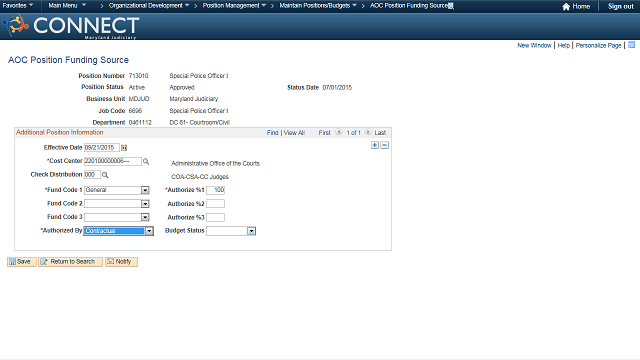Screen dimensions: 640x360
Task: Click Status Date value 07/01/2015
Action: tap(337, 87)
